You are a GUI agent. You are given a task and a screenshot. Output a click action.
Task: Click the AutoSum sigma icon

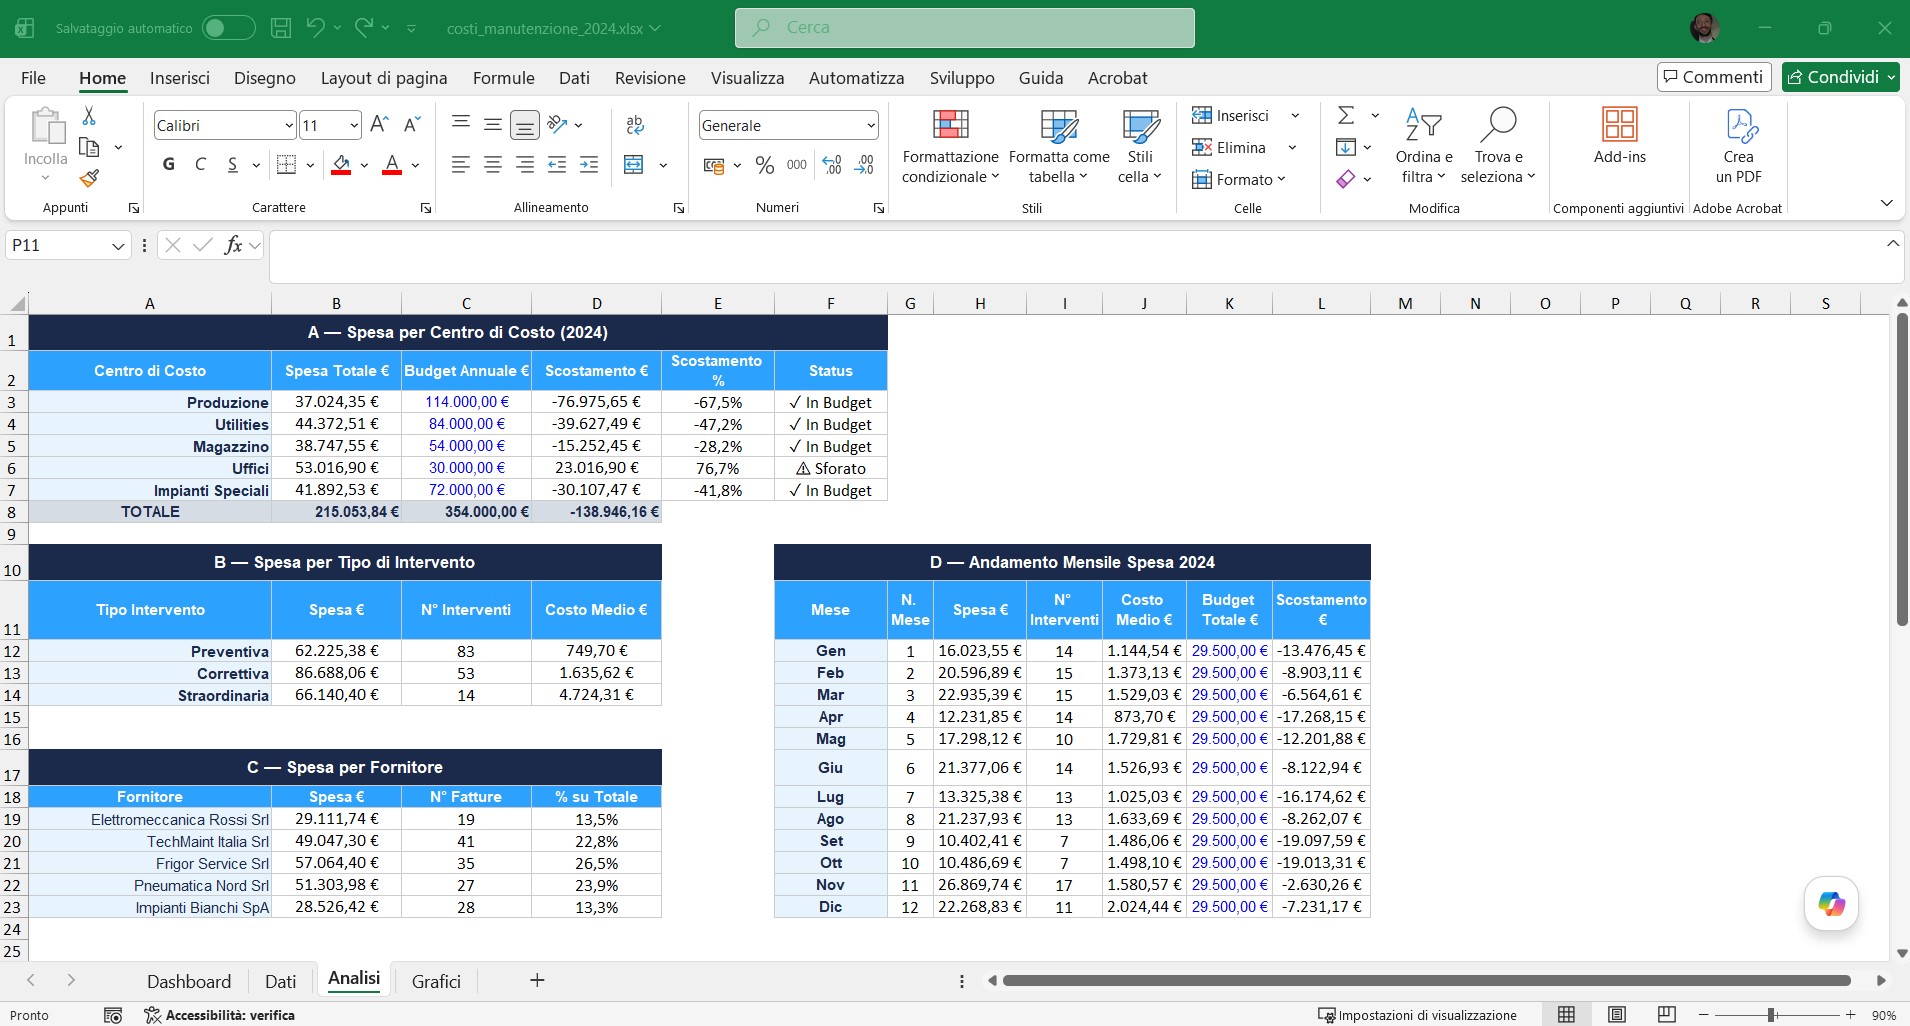click(1346, 115)
